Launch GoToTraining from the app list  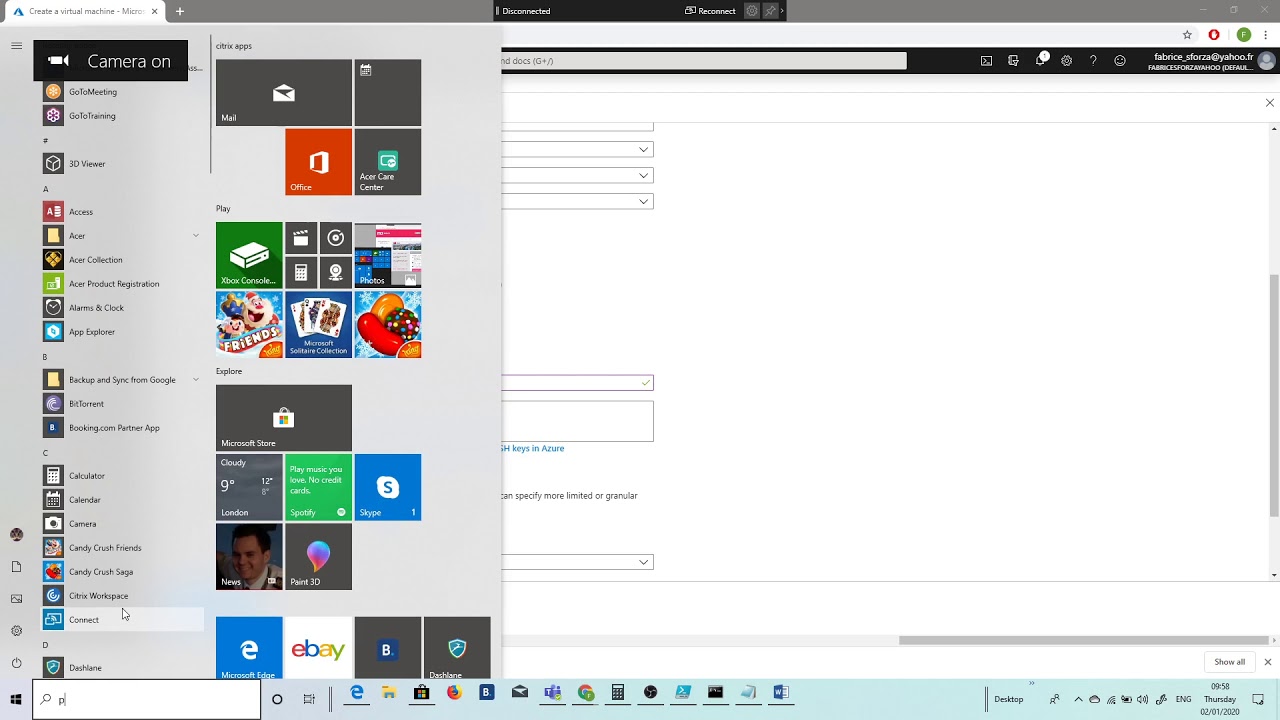(122, 116)
